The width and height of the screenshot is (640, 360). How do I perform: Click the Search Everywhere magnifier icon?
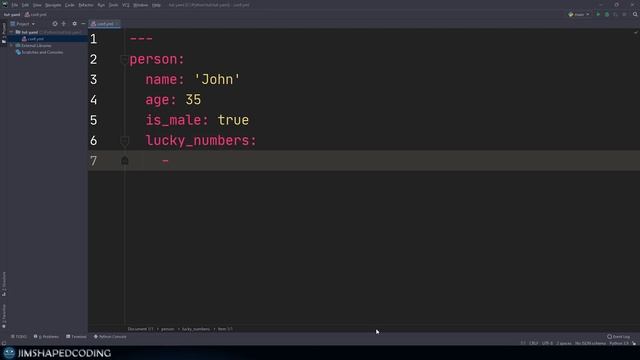tap(635, 14)
